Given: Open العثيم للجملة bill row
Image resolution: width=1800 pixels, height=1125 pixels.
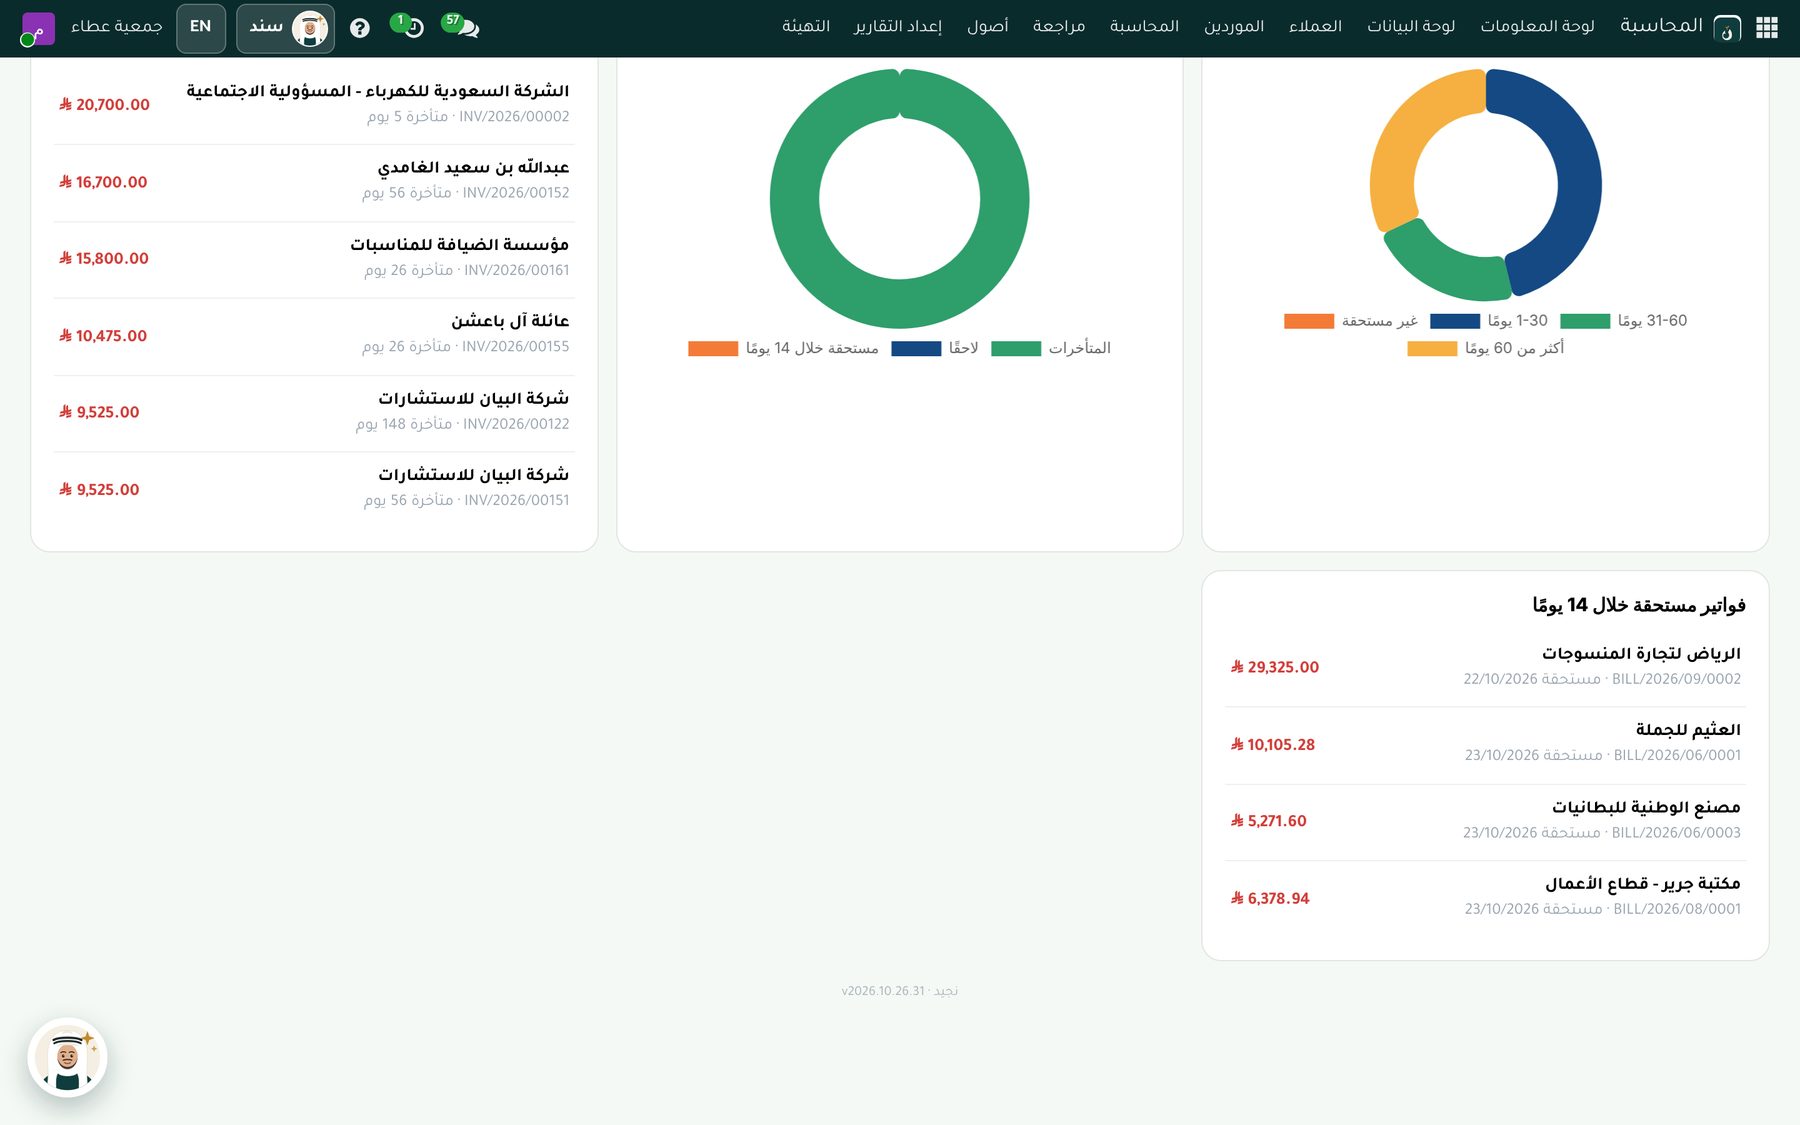Looking at the screenshot, I should click(1485, 744).
